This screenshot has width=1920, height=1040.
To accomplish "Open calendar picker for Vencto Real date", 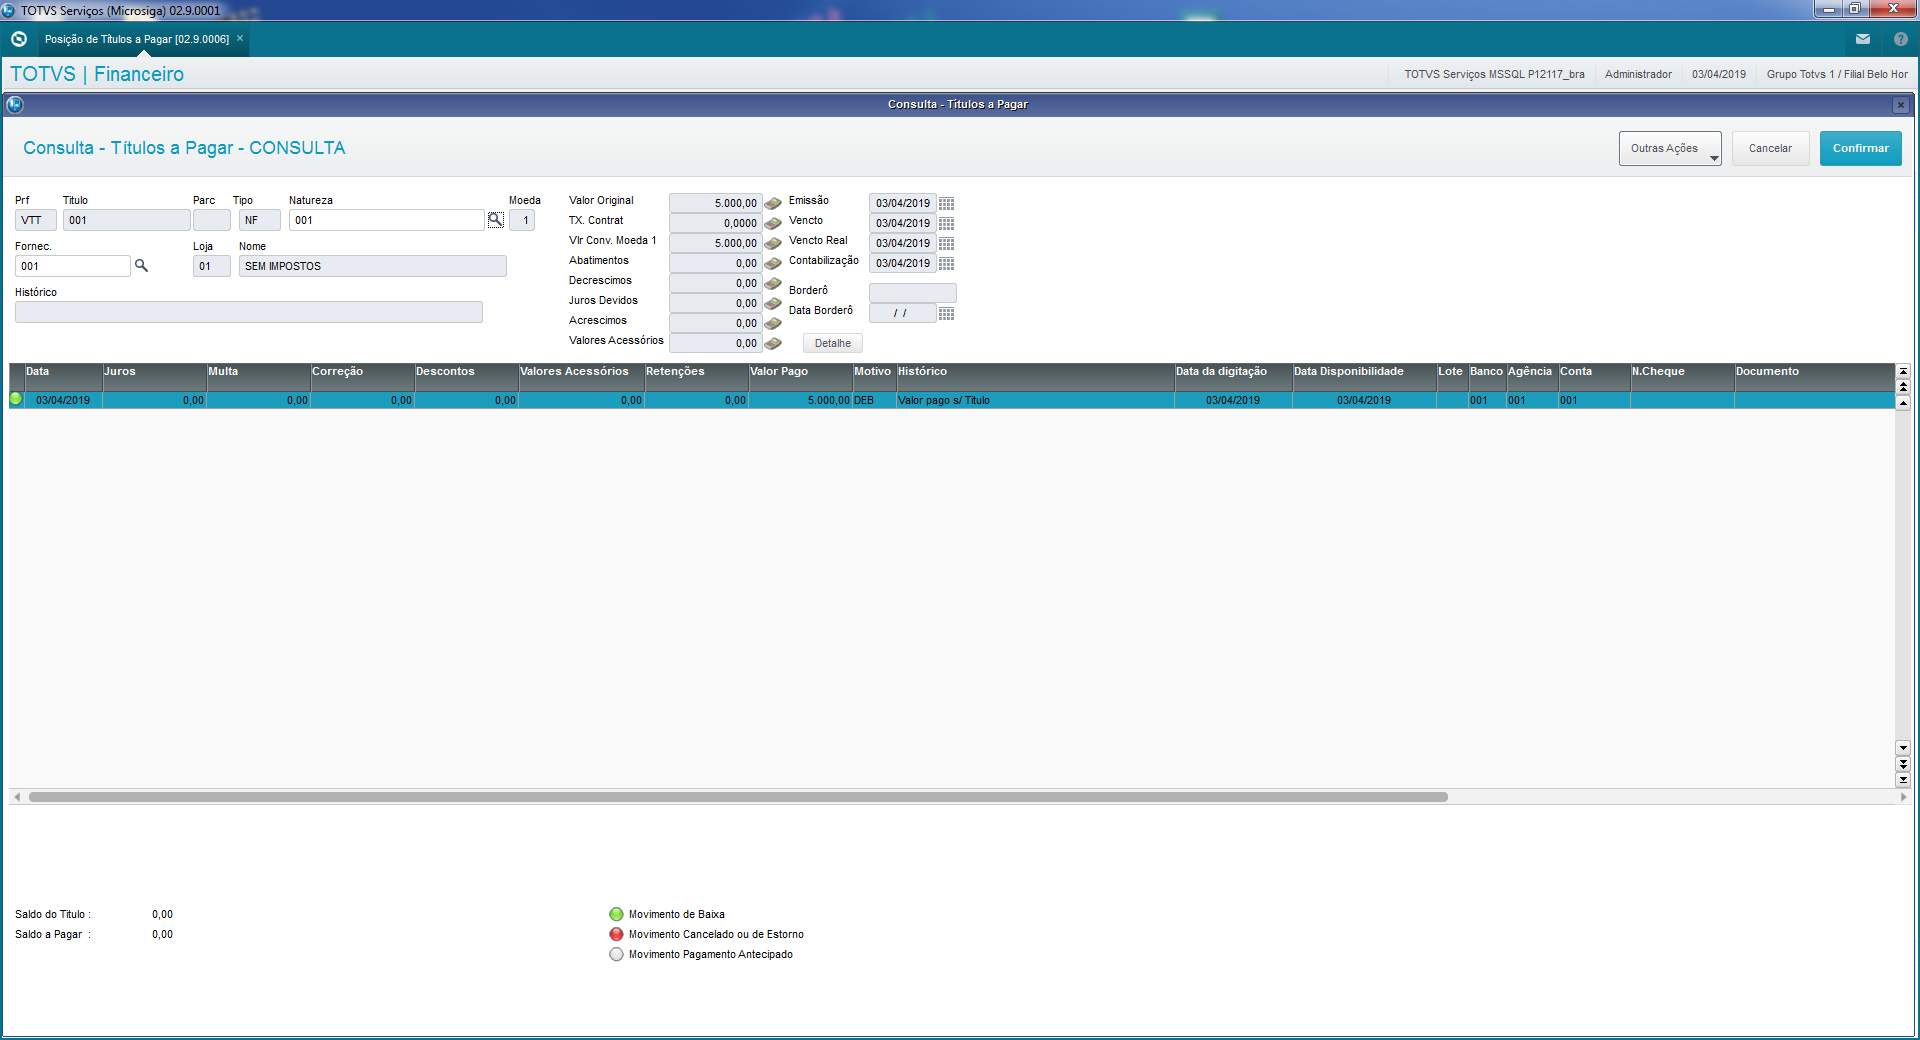I will click(946, 243).
